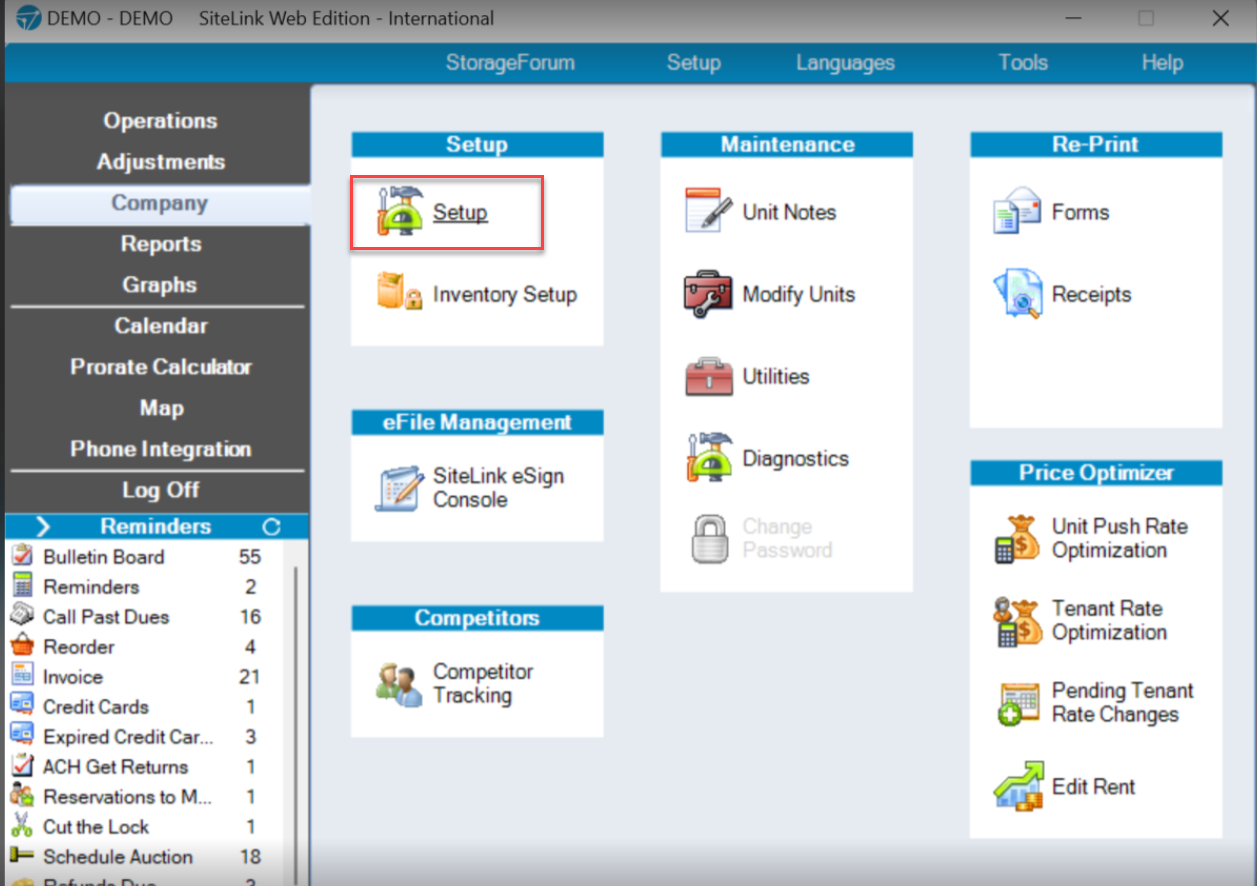Click the Schedule Auction count 18
This screenshot has width=1257, height=886.
pos(250,857)
